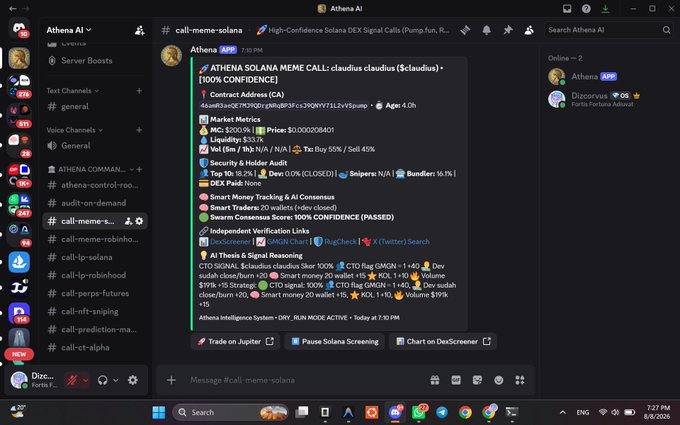Image resolution: width=680 pixels, height=425 pixels.
Task: Edit call-meme-solana channel gear icon
Action: point(139,221)
